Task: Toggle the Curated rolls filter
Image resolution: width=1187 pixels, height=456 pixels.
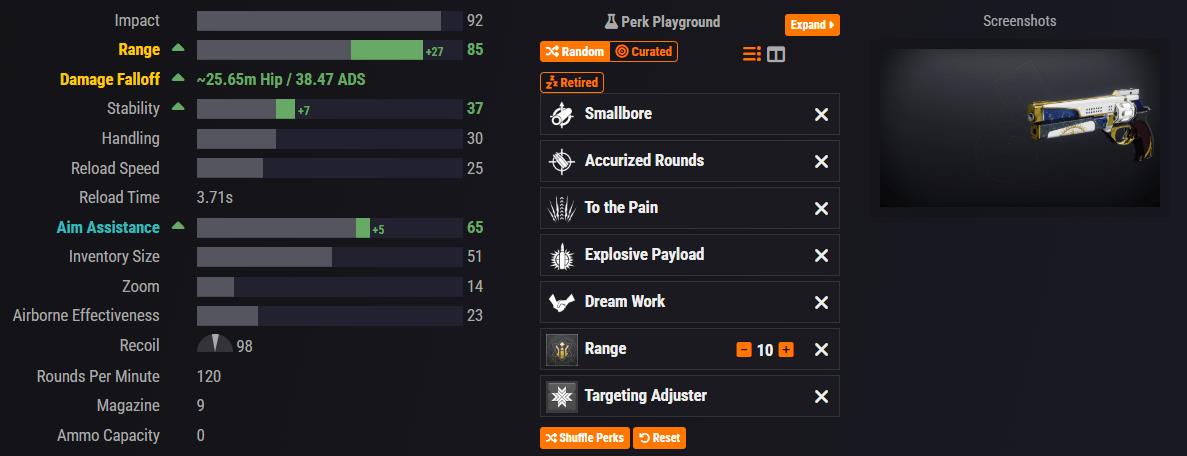Action: coord(644,51)
